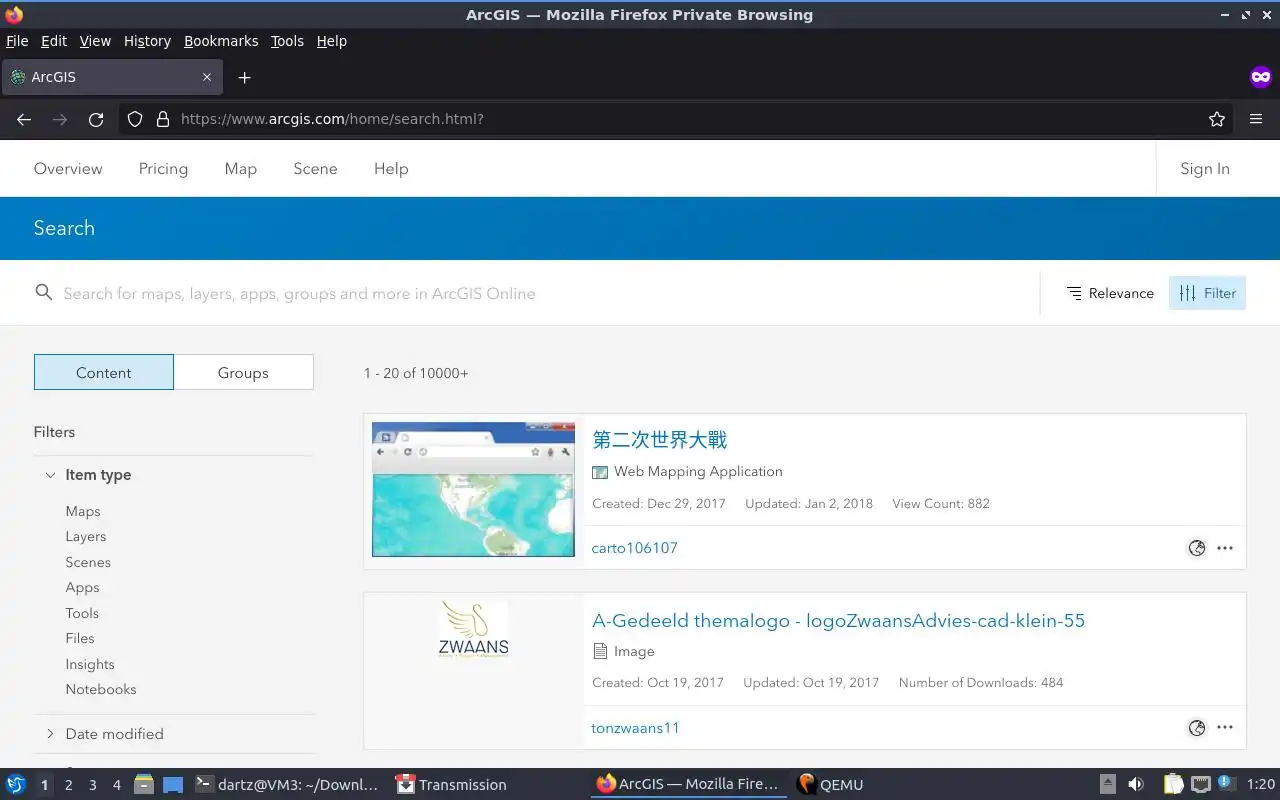Open more options for carto106107 item

tap(1225, 548)
